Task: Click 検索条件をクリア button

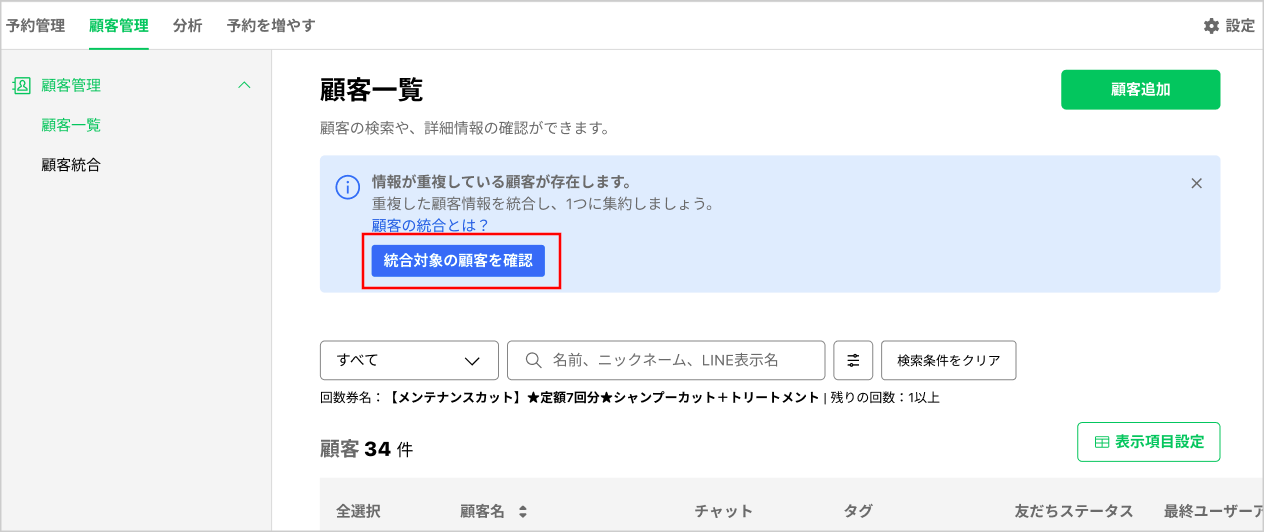Action: (x=948, y=360)
